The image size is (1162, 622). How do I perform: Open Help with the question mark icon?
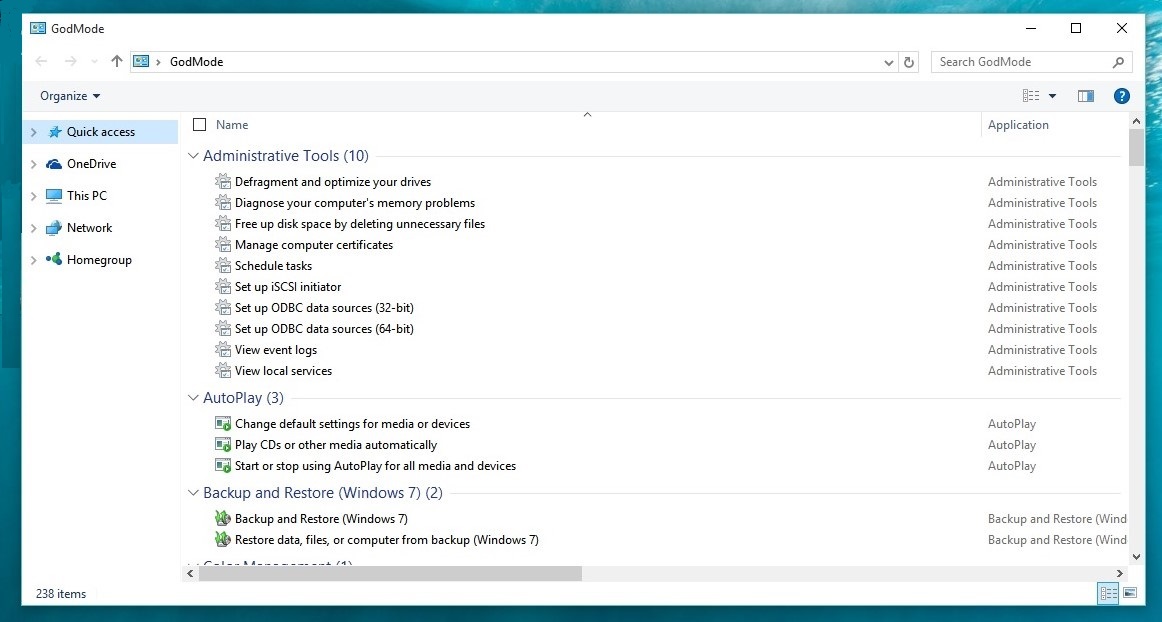[x=1122, y=96]
